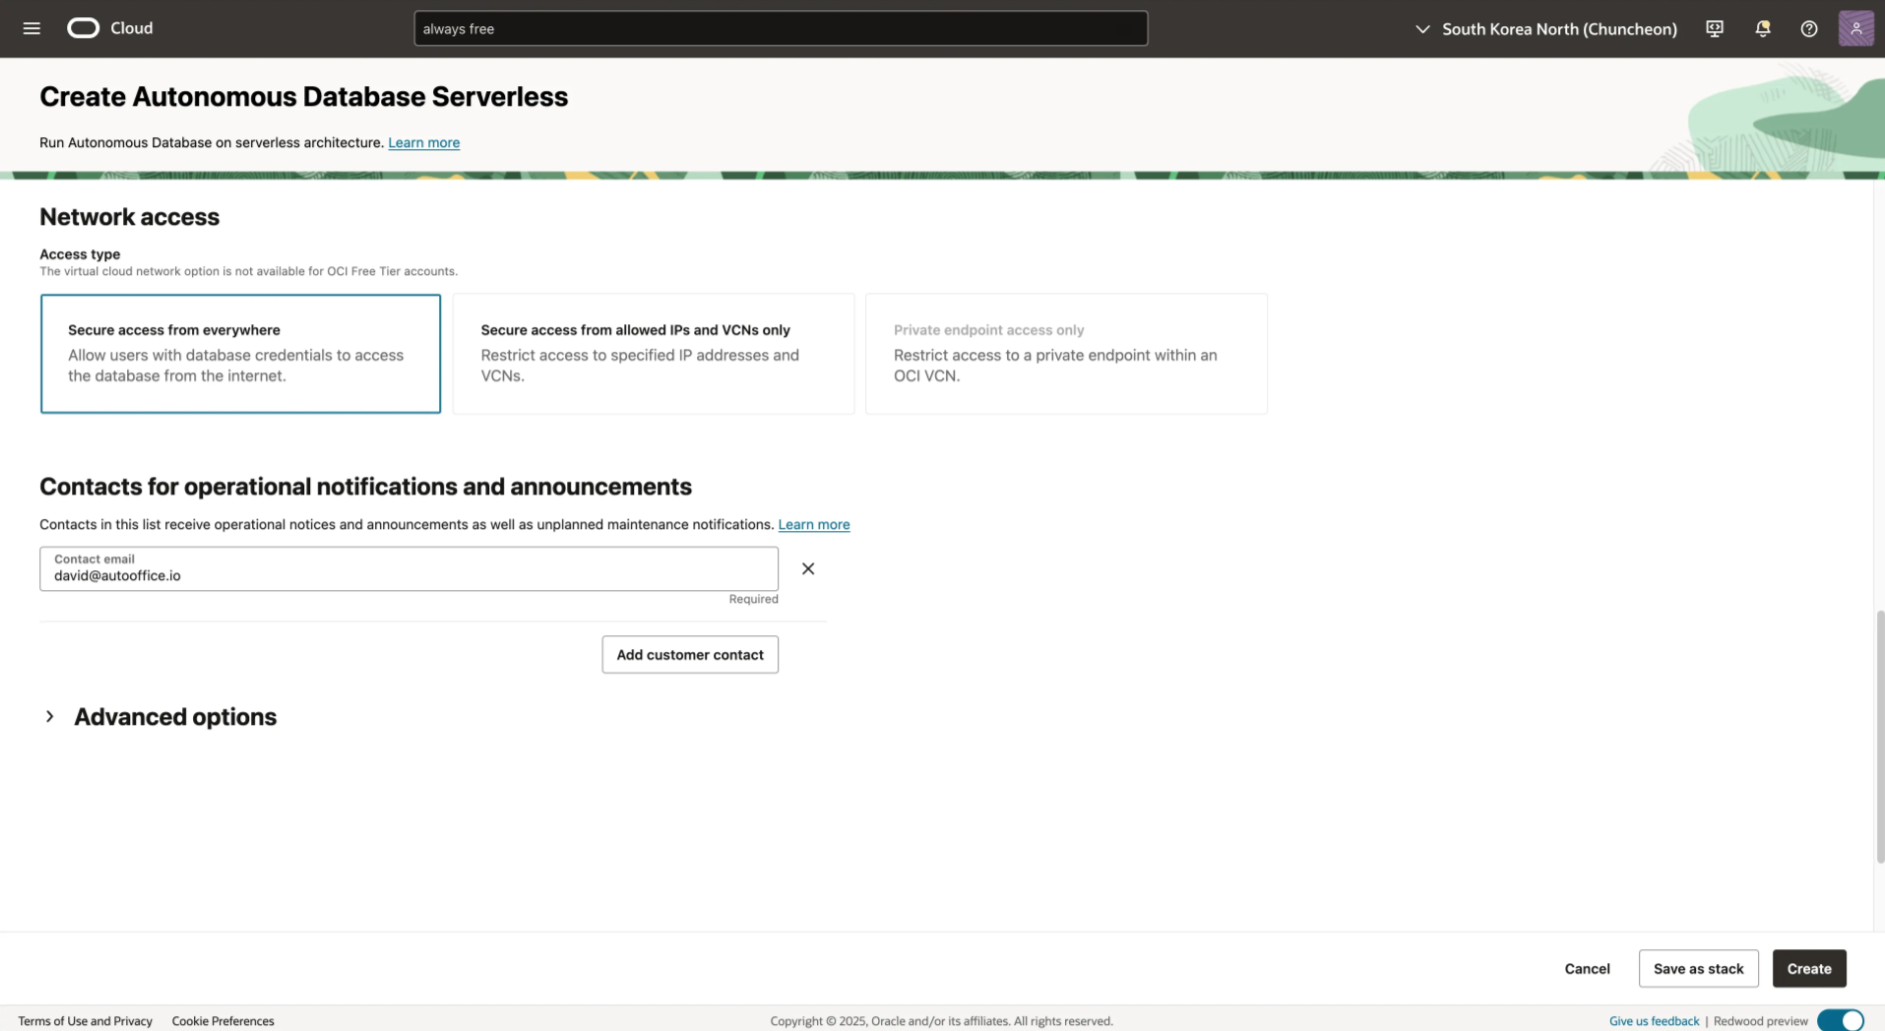Viewport: 1885px width, 1031px height.
Task: Click the Create Autonomous Database Serverless title
Action: pos(304,97)
